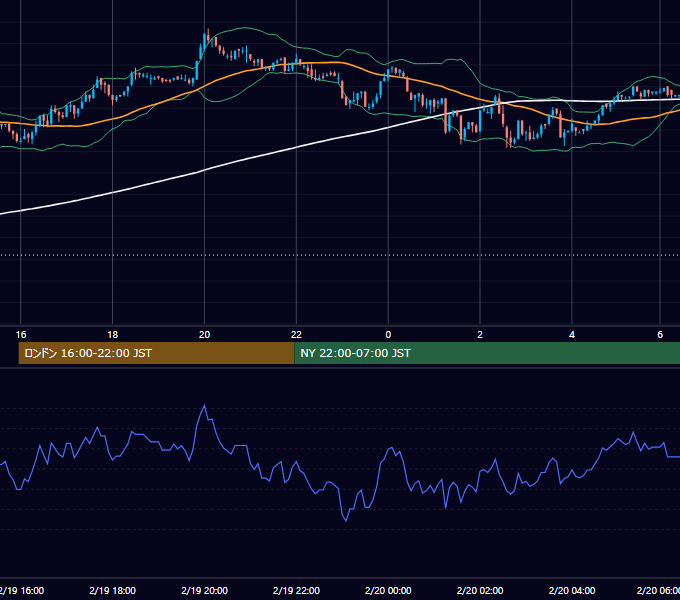Click the 2/19 22:00 date label
This screenshot has width=680, height=600.
coord(296,590)
